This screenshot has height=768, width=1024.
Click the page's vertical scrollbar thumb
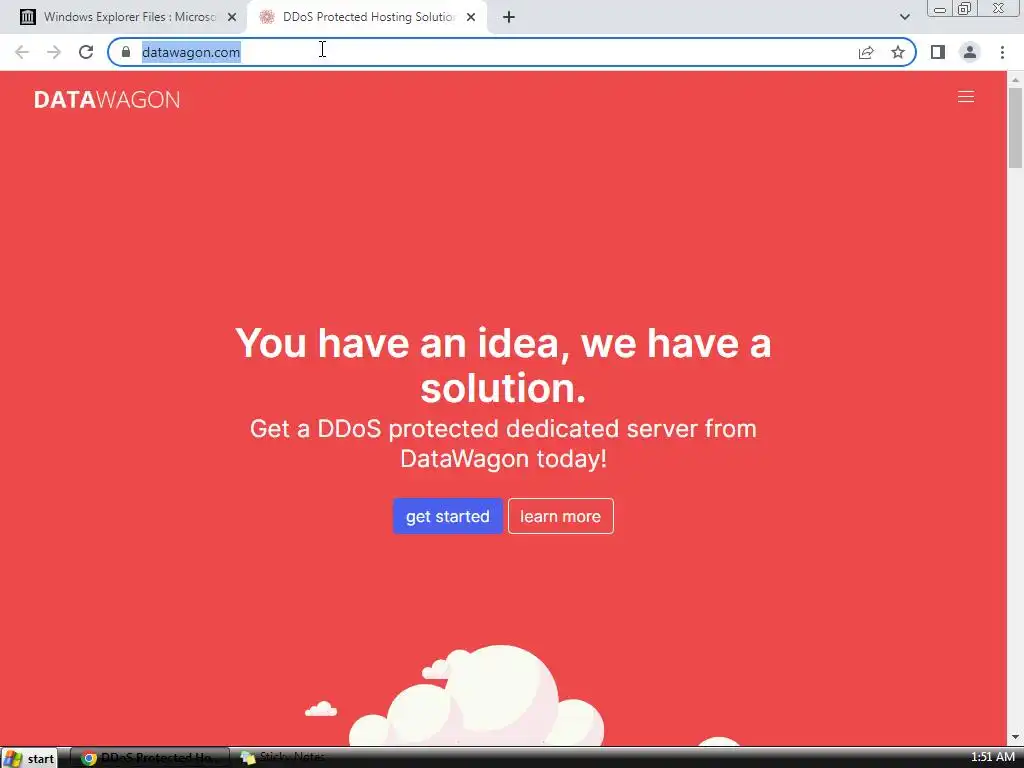click(1015, 128)
